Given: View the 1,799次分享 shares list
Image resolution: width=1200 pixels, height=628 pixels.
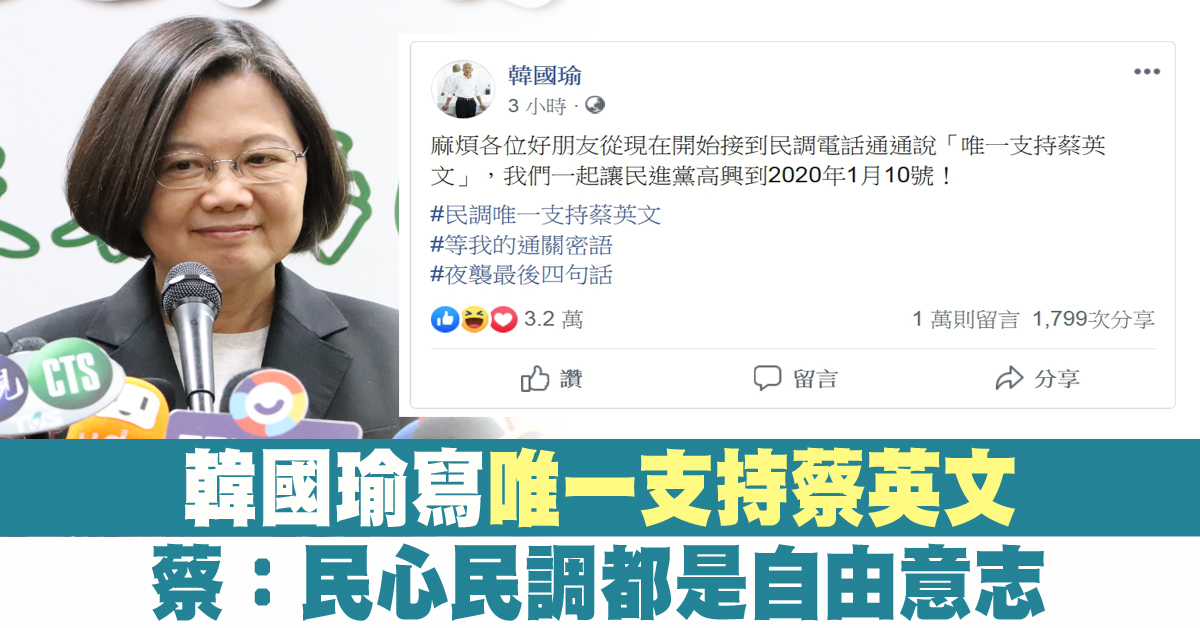Looking at the screenshot, I should (x=1093, y=320).
